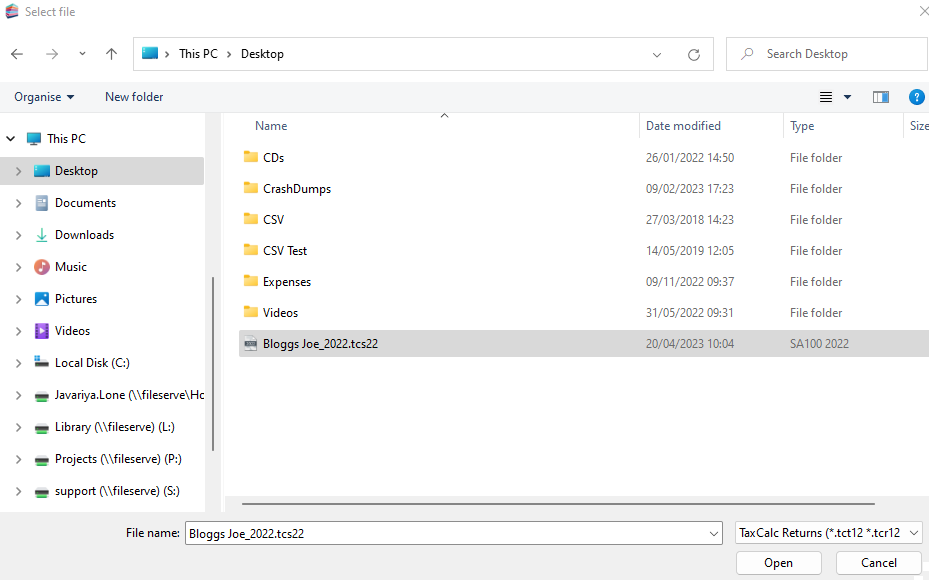Go up one folder level arrow
This screenshot has height=580, width=929.
tap(111, 54)
